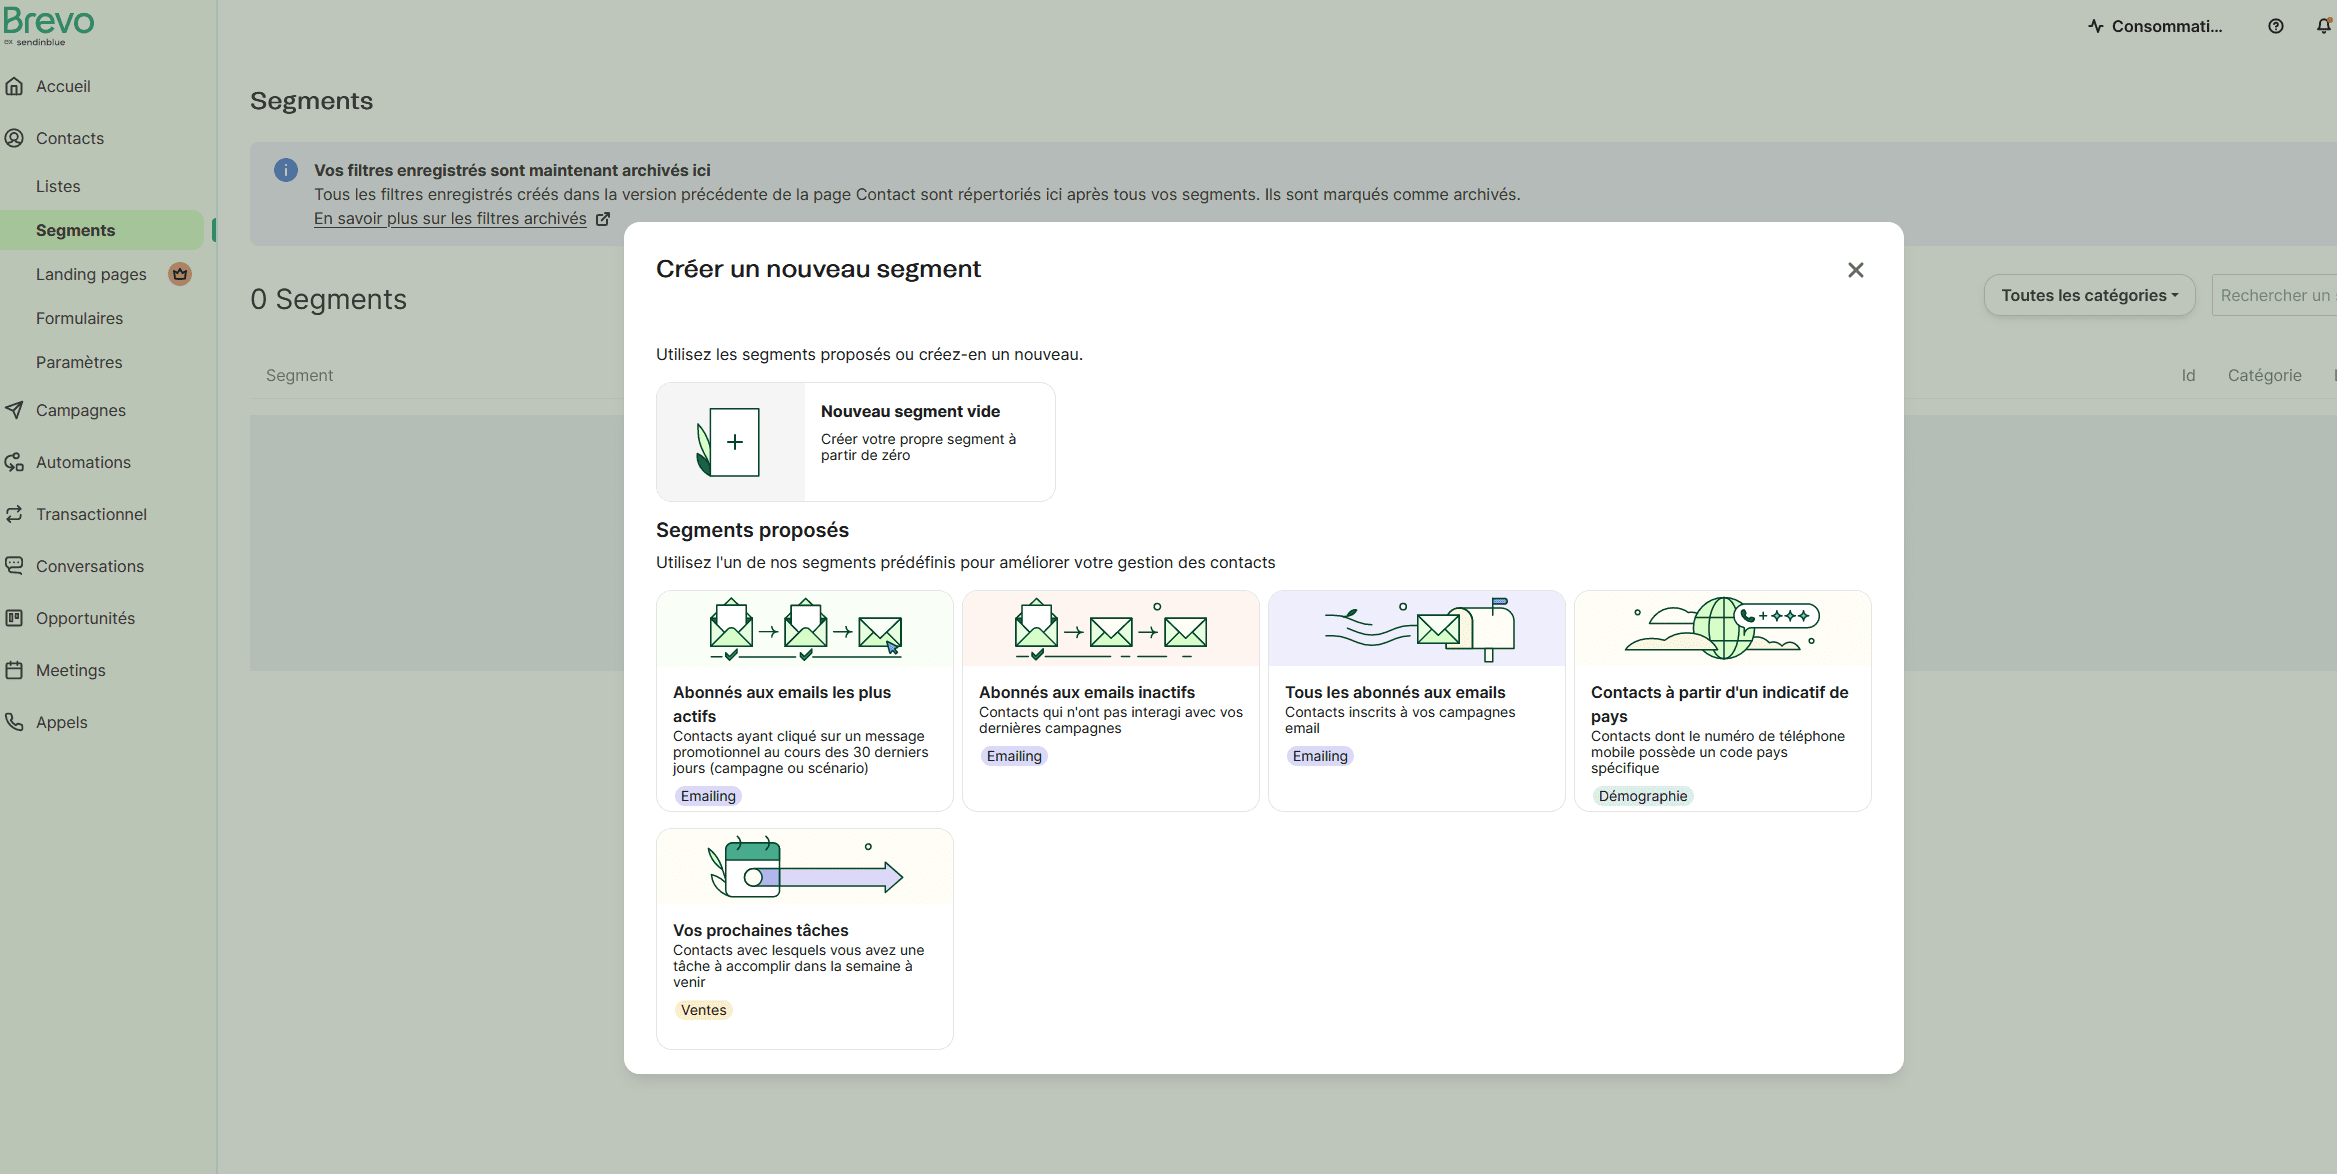Open the Consommation menu in header

[x=2155, y=26]
